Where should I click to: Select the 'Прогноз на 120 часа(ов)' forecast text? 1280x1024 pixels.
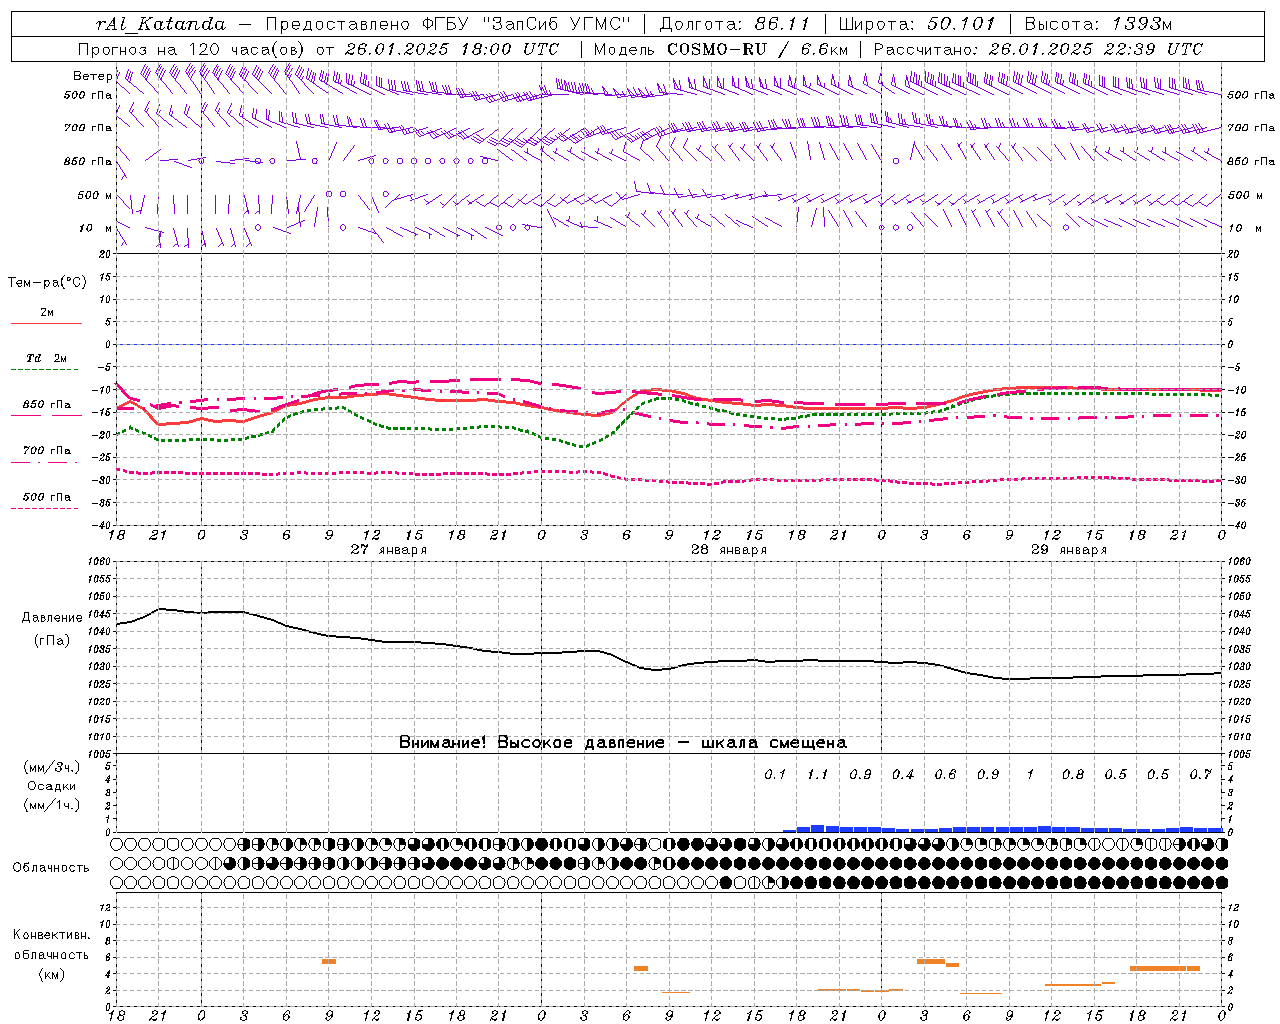coord(192,49)
